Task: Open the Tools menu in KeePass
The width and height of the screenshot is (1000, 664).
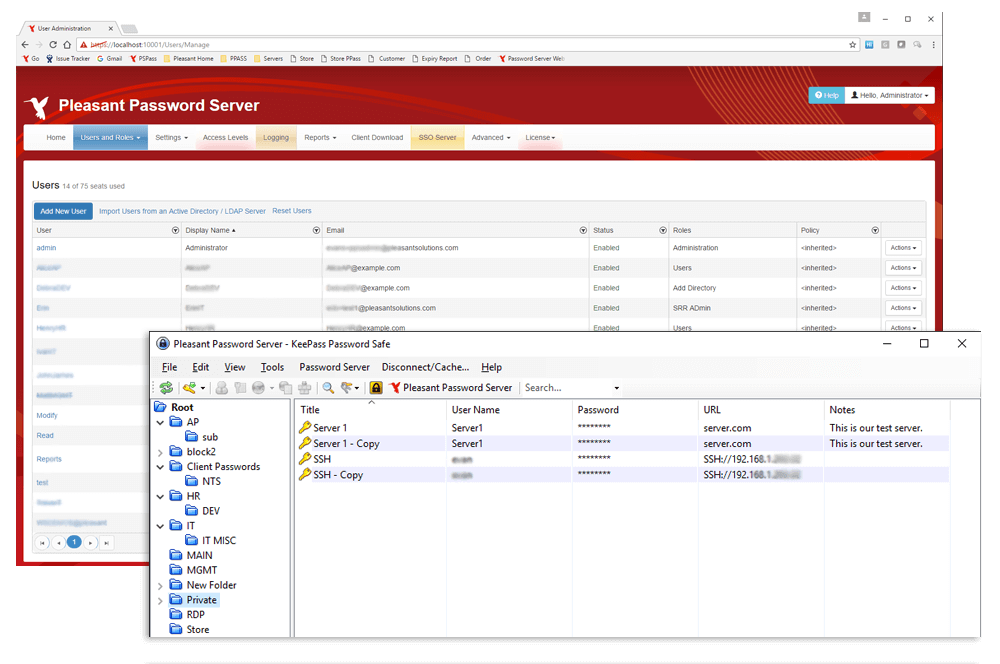Action: [272, 367]
